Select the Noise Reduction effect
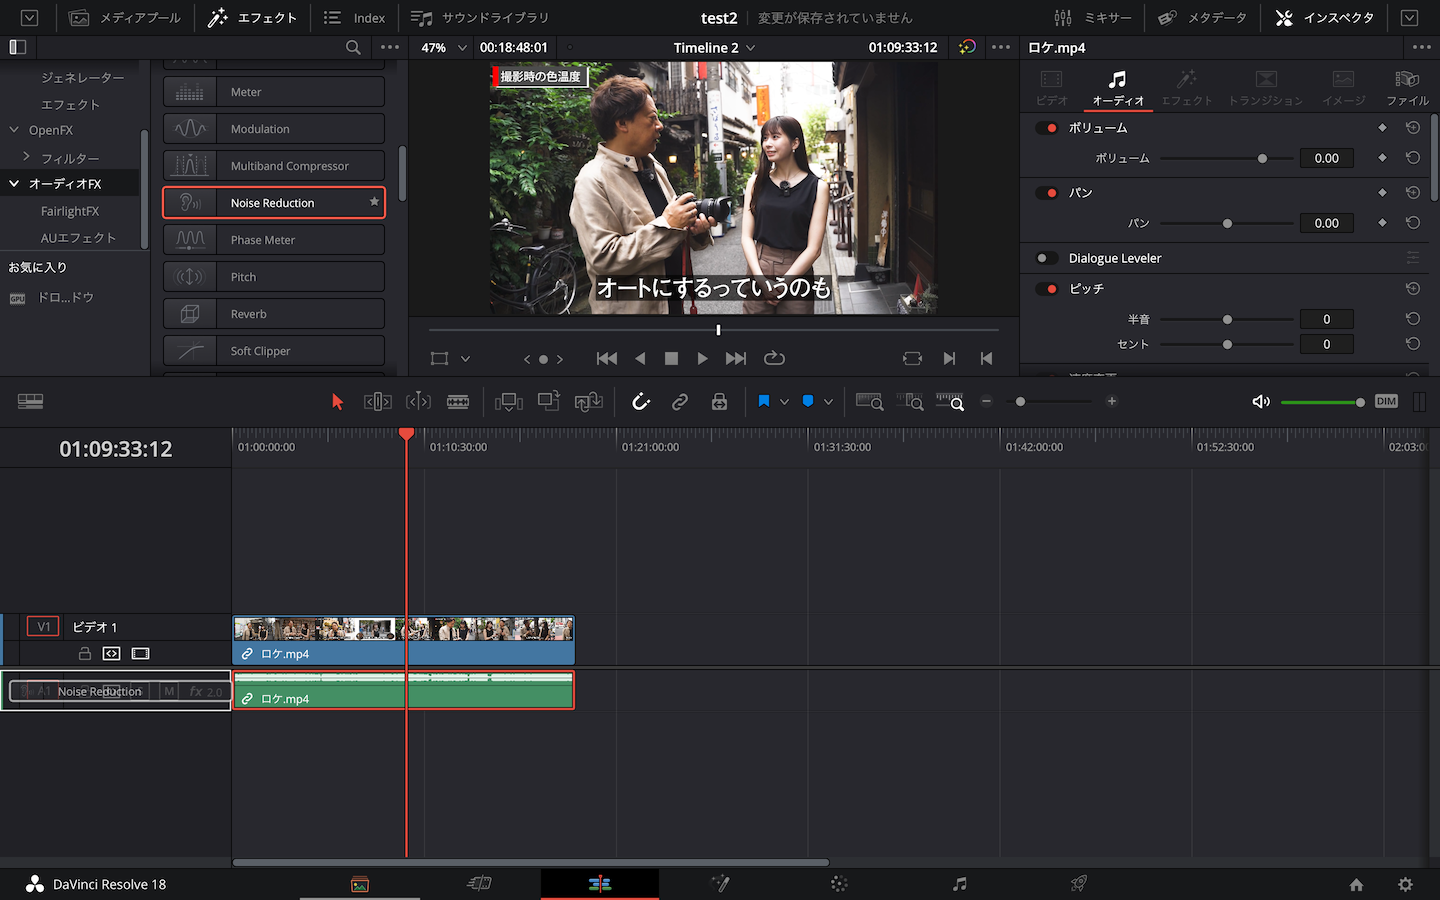The width and height of the screenshot is (1440, 900). pos(274,202)
